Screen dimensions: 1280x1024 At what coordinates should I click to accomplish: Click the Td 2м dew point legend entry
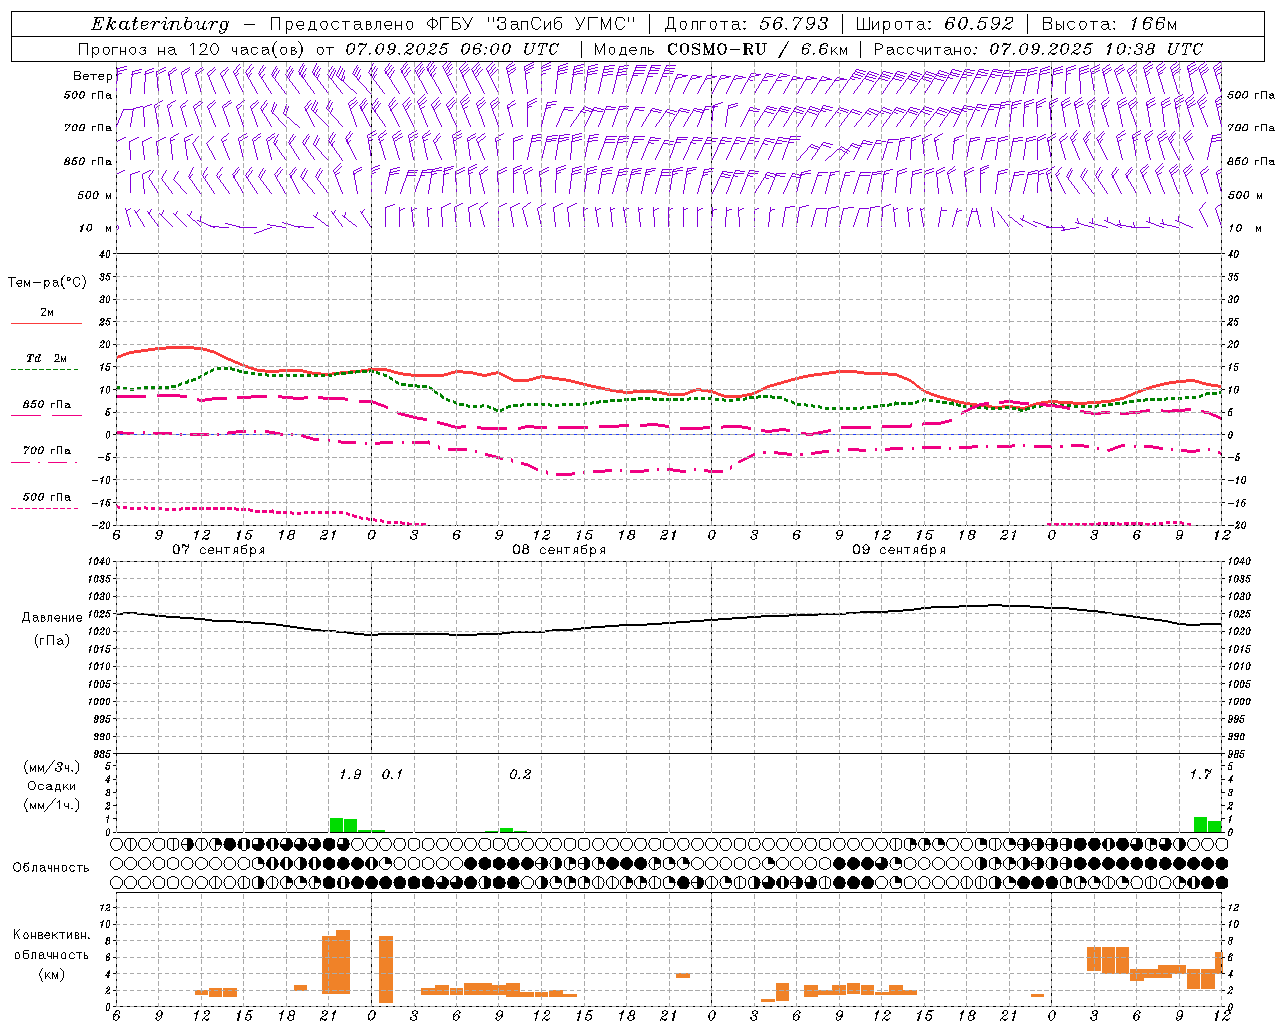tap(47, 358)
